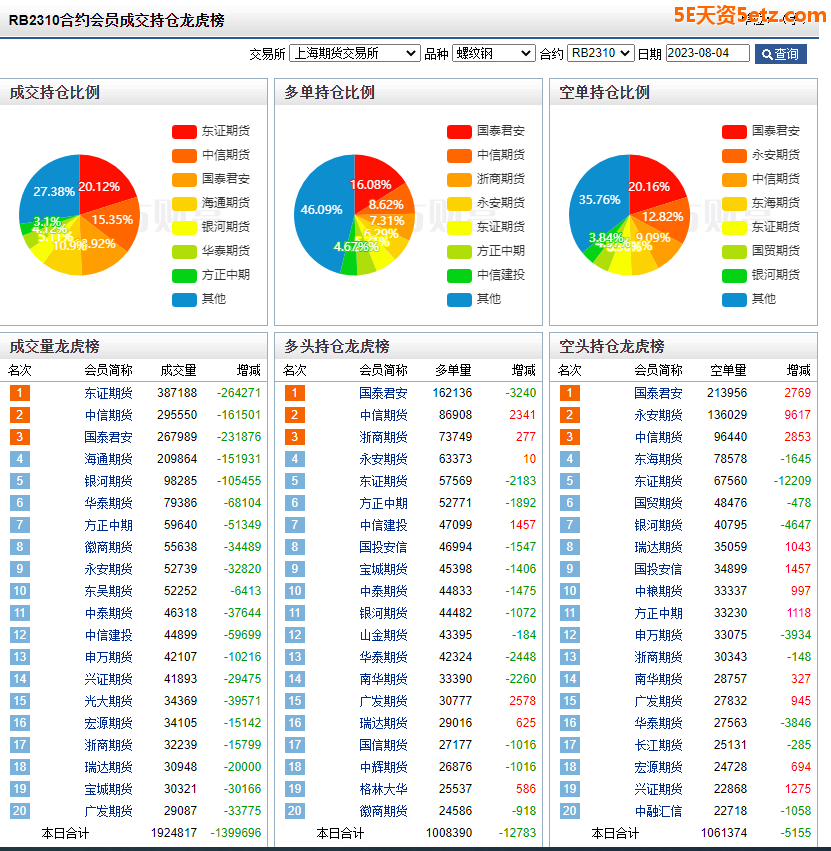Open the 品种 螺纹钢 dropdown

tap(493, 53)
